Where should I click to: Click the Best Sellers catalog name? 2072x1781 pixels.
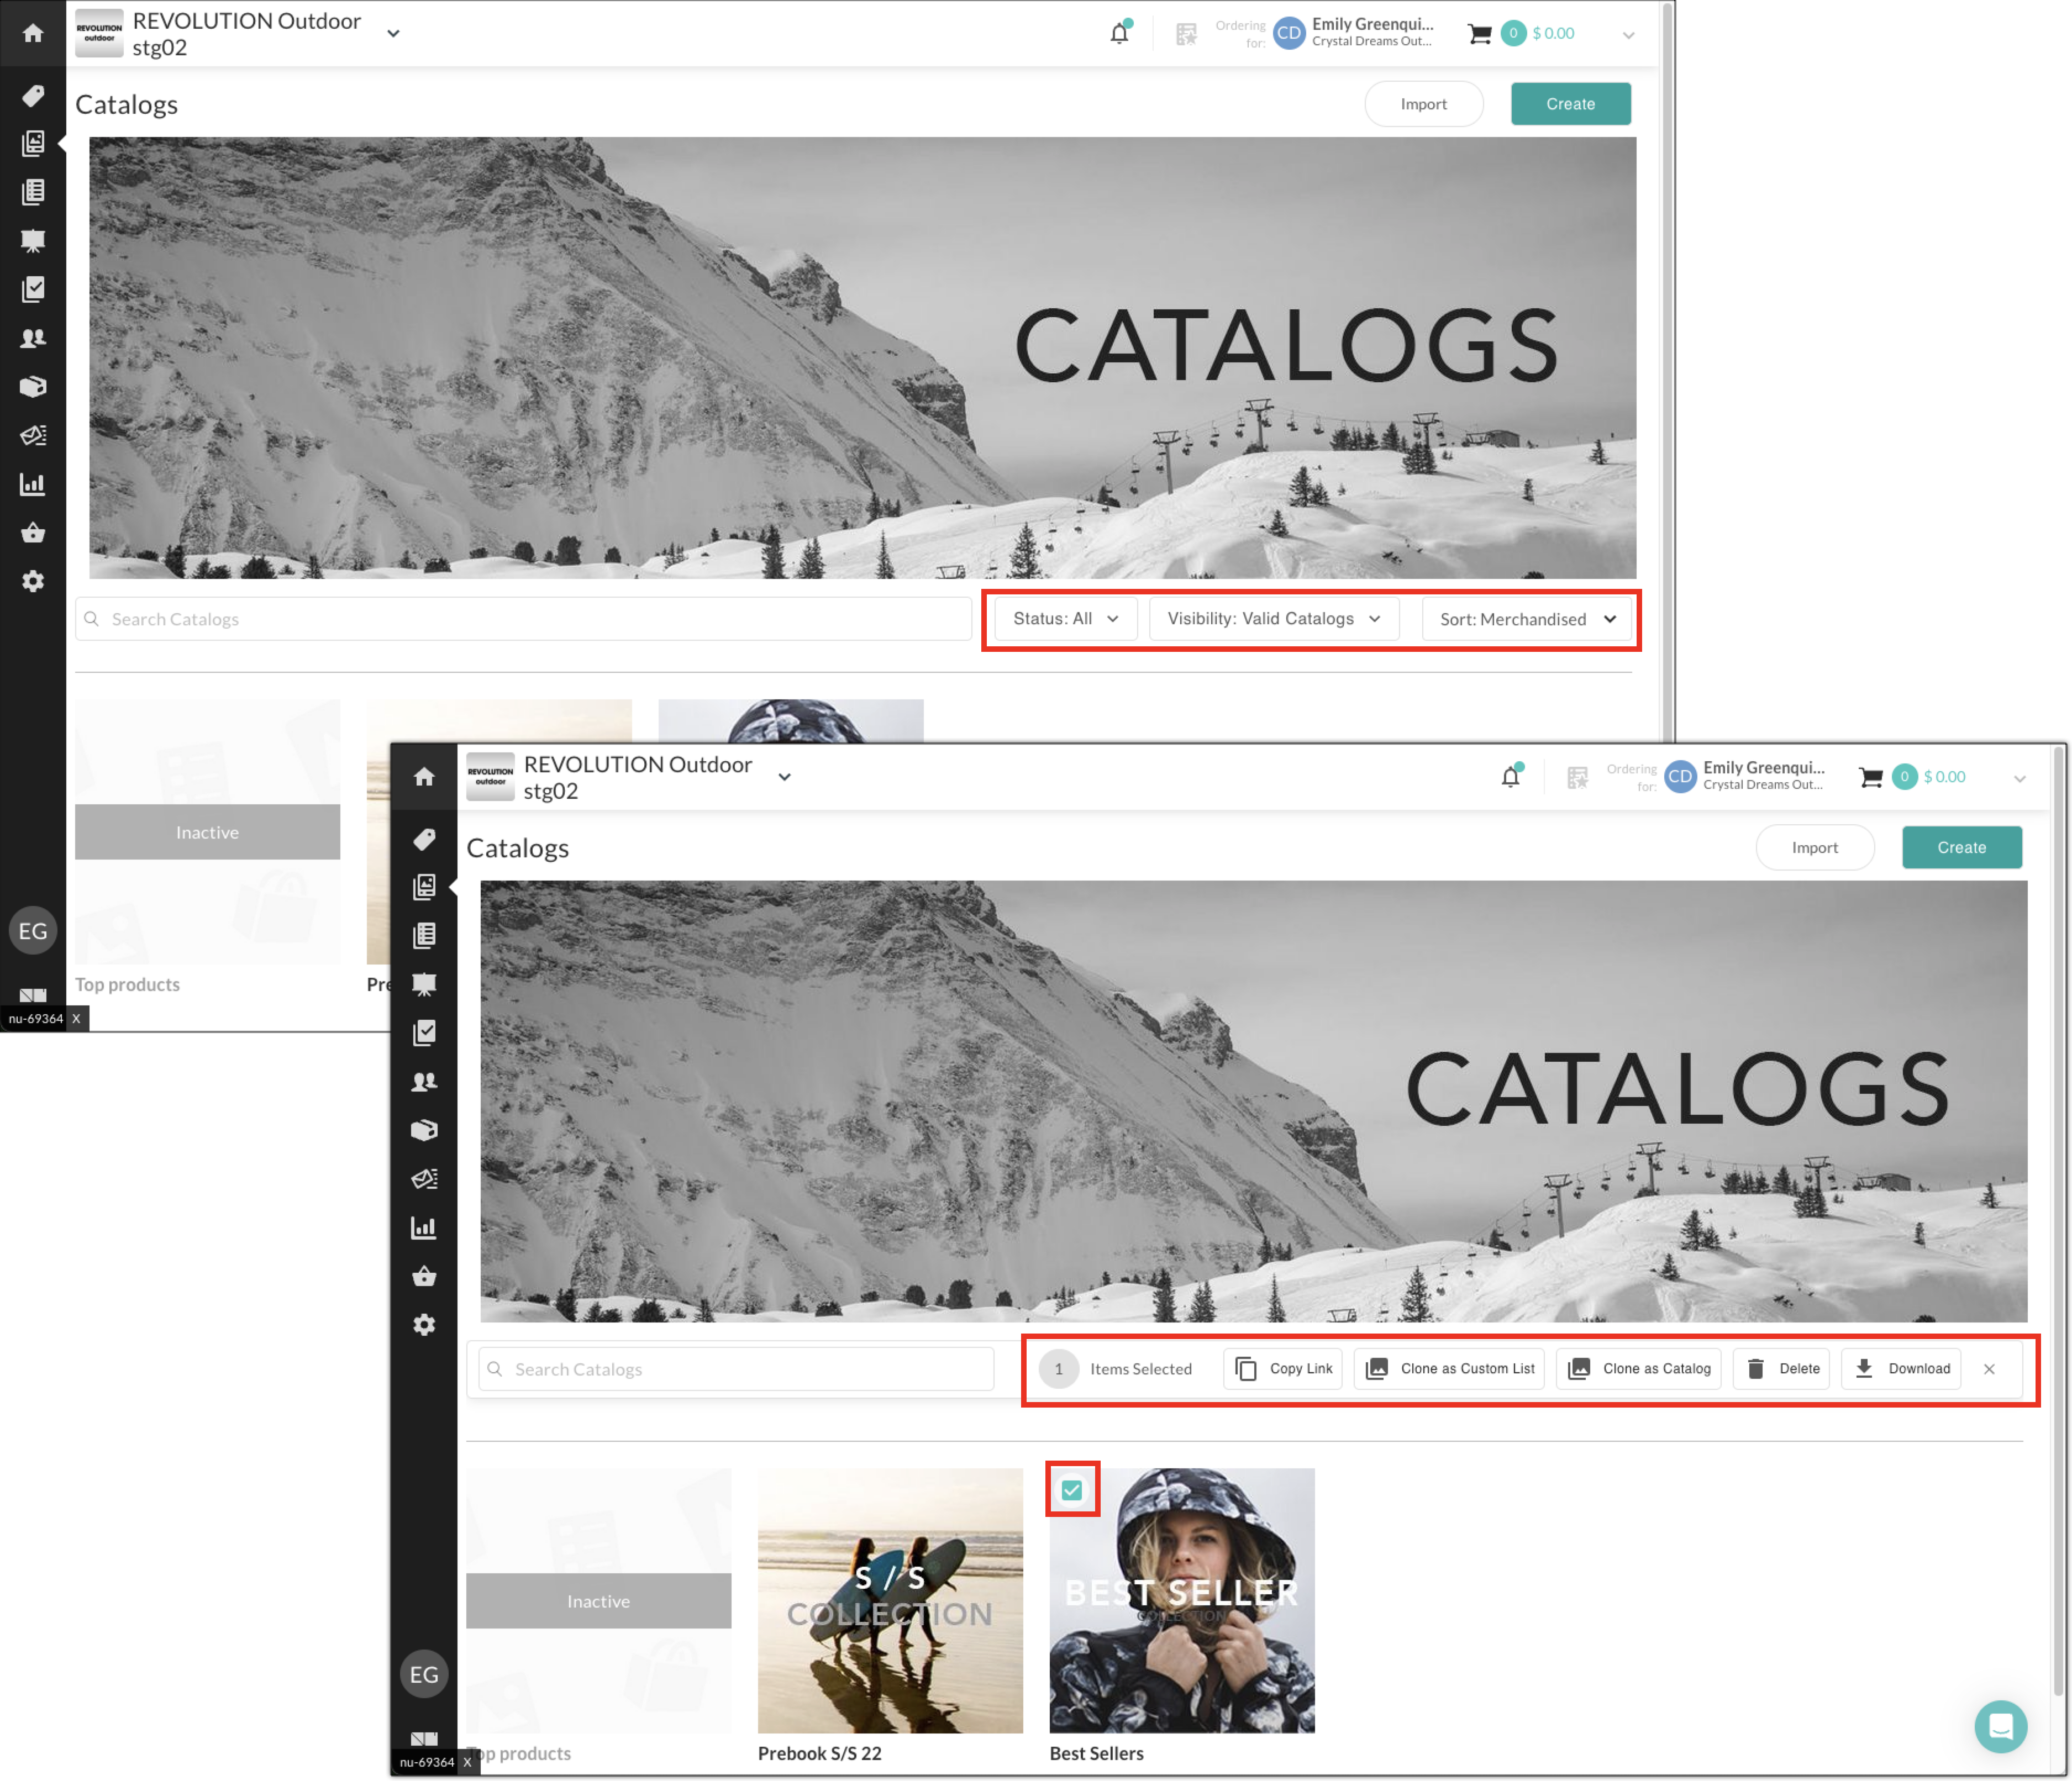click(1096, 1753)
